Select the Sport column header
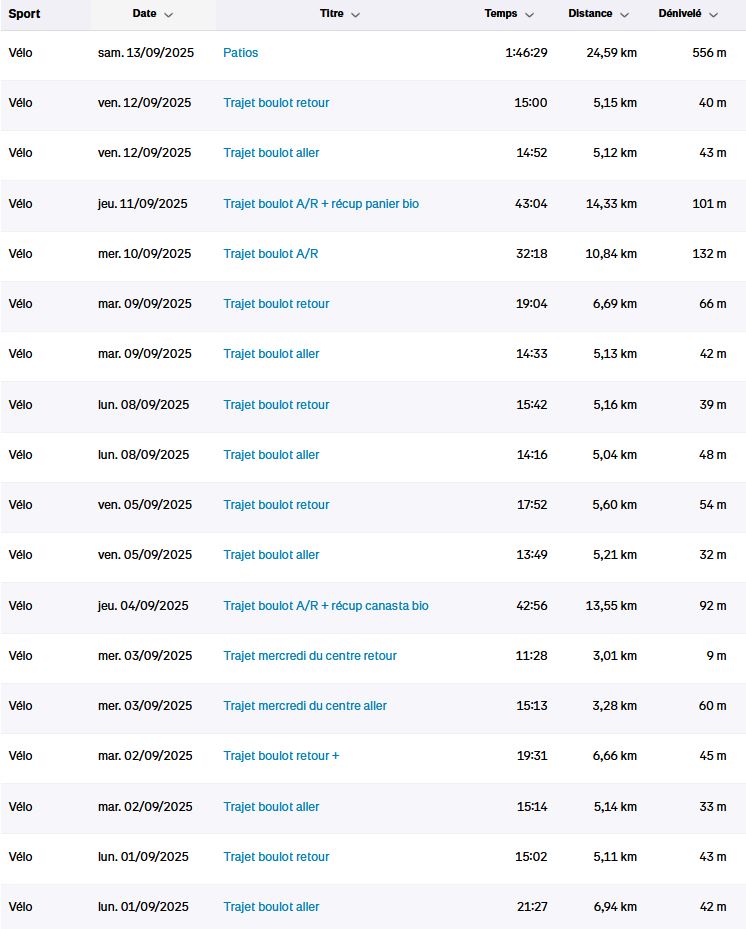This screenshot has width=746, height=929. [25, 14]
